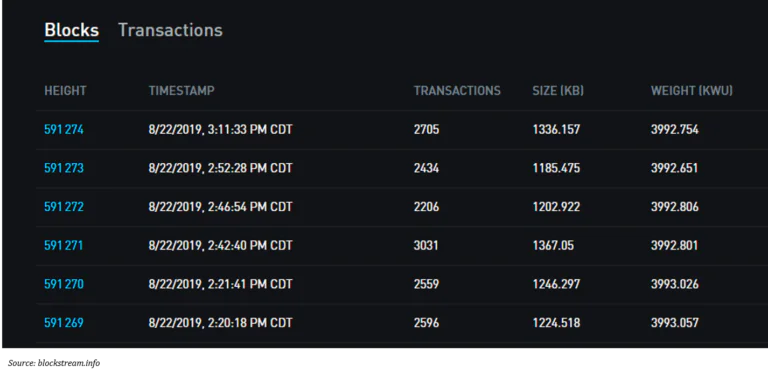Open the Transactions tab
This screenshot has width=768, height=374.
[x=170, y=30]
